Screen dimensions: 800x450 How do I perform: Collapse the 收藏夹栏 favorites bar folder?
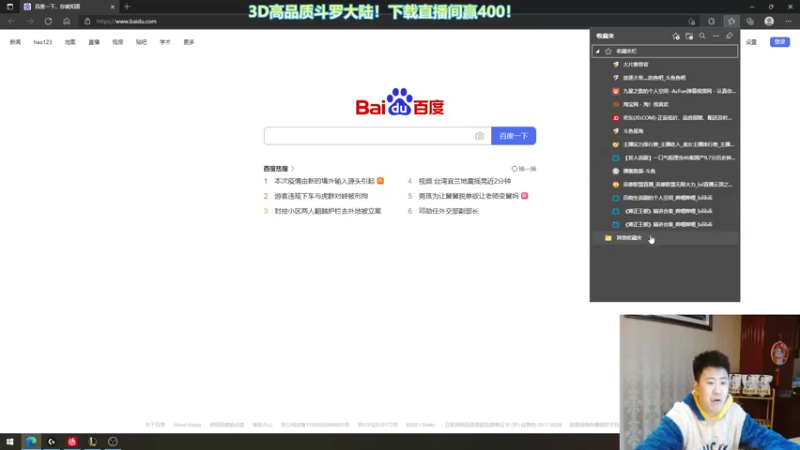click(x=597, y=51)
